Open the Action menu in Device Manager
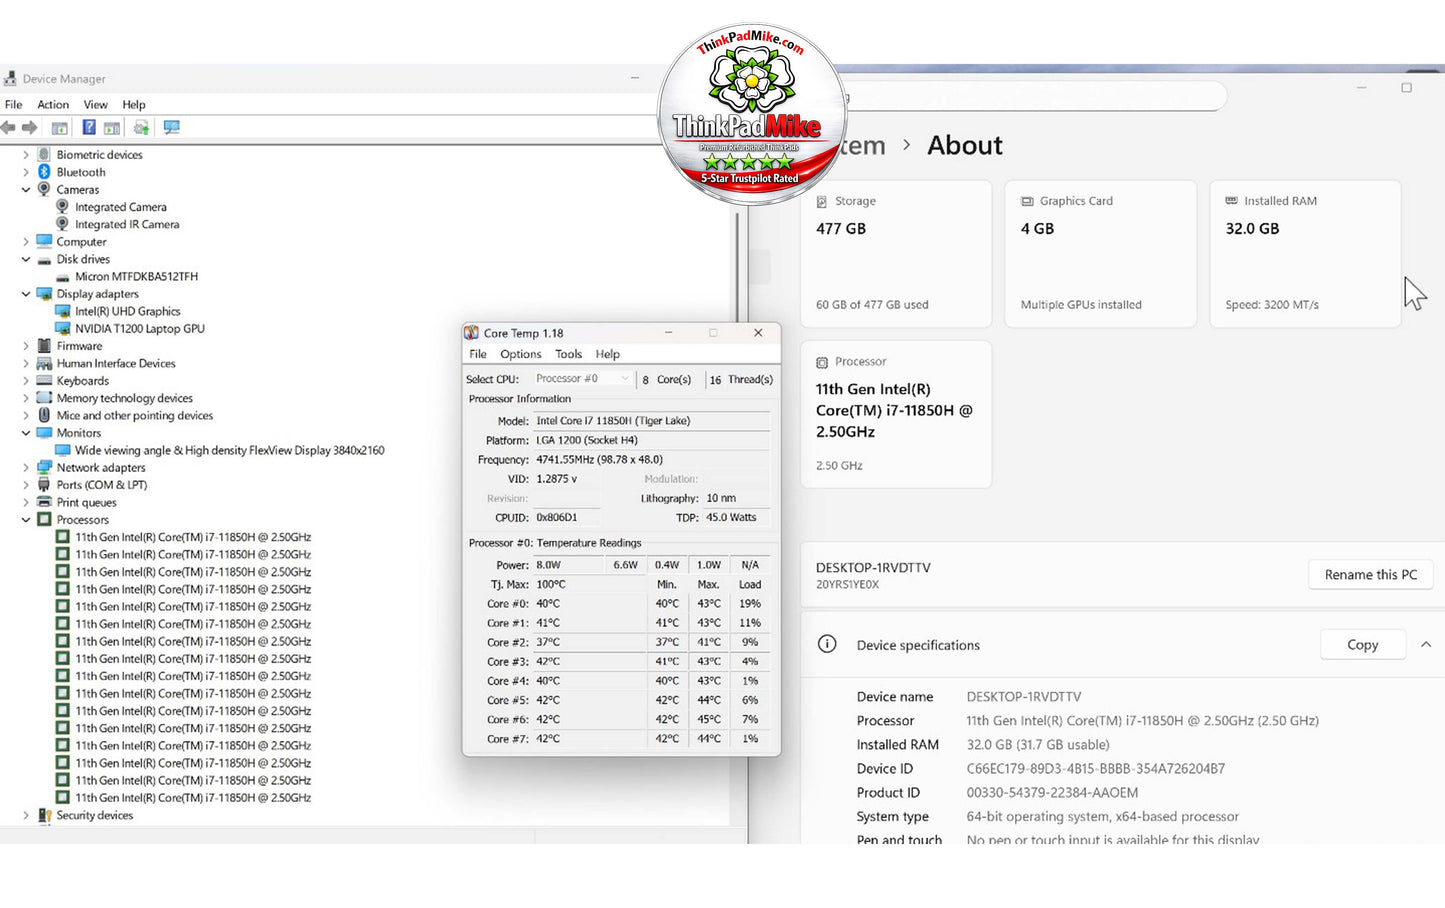This screenshot has width=1445, height=908. [53, 104]
